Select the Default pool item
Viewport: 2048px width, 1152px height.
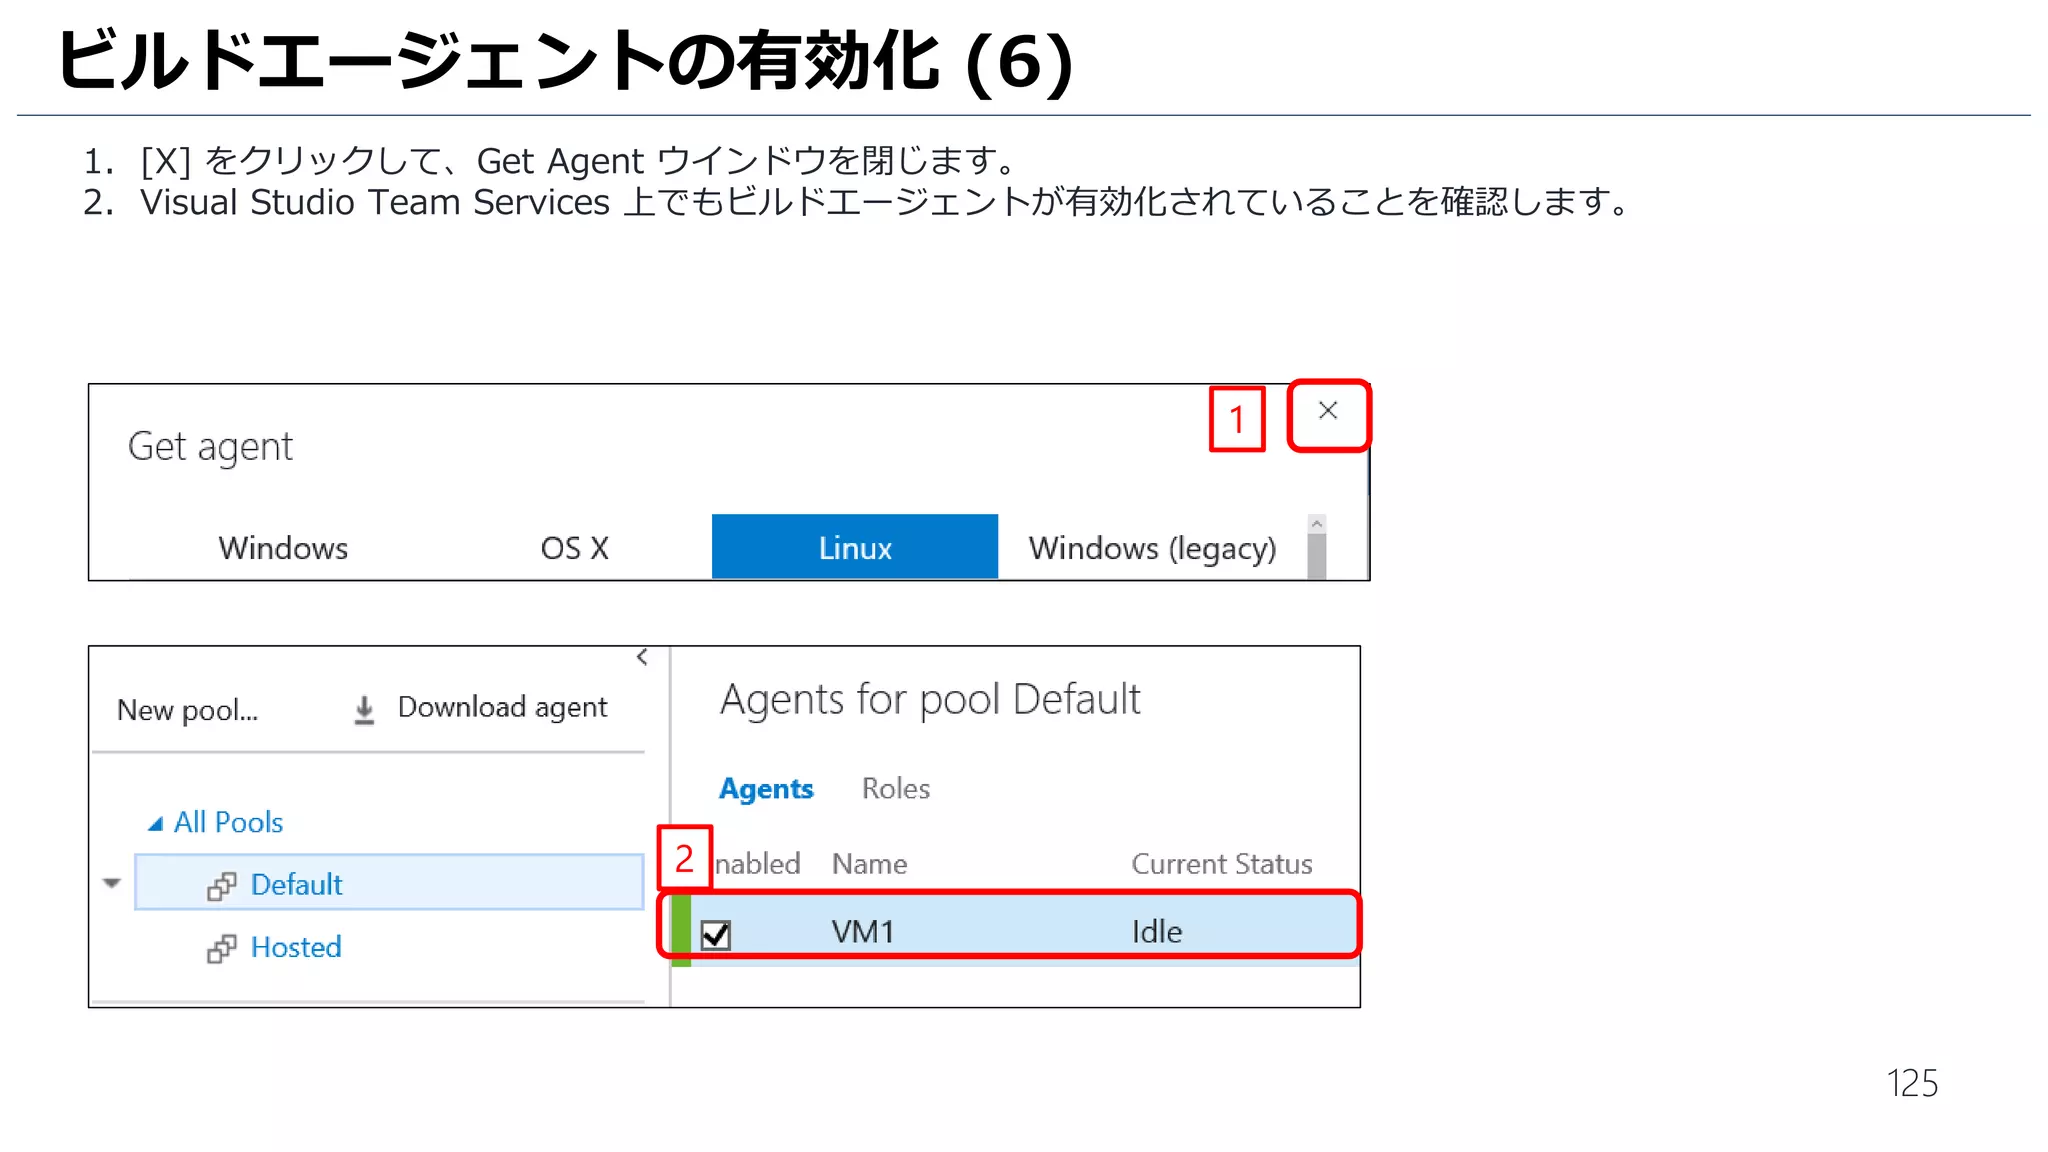tap(296, 885)
